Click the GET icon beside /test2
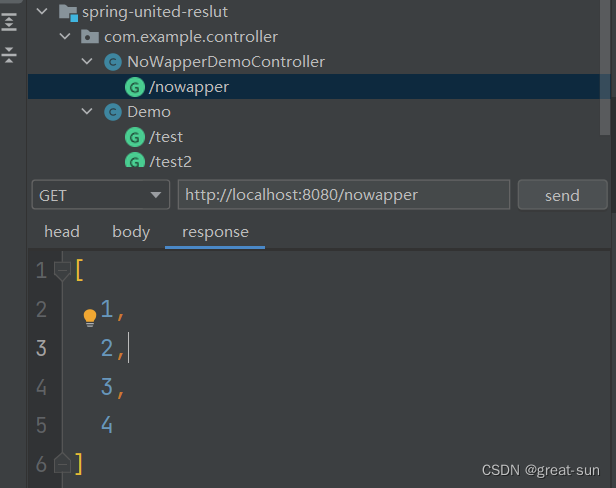Viewport: 616px width, 488px height. tap(135, 160)
